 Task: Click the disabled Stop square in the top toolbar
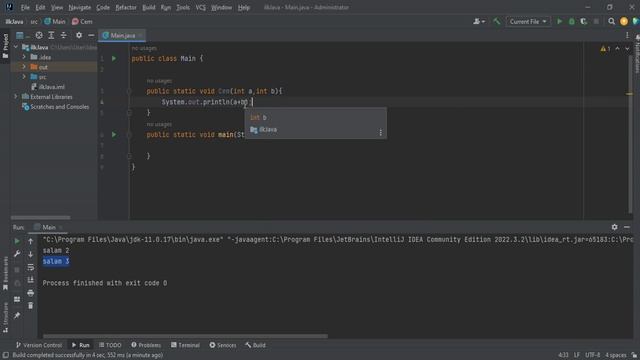click(596, 22)
